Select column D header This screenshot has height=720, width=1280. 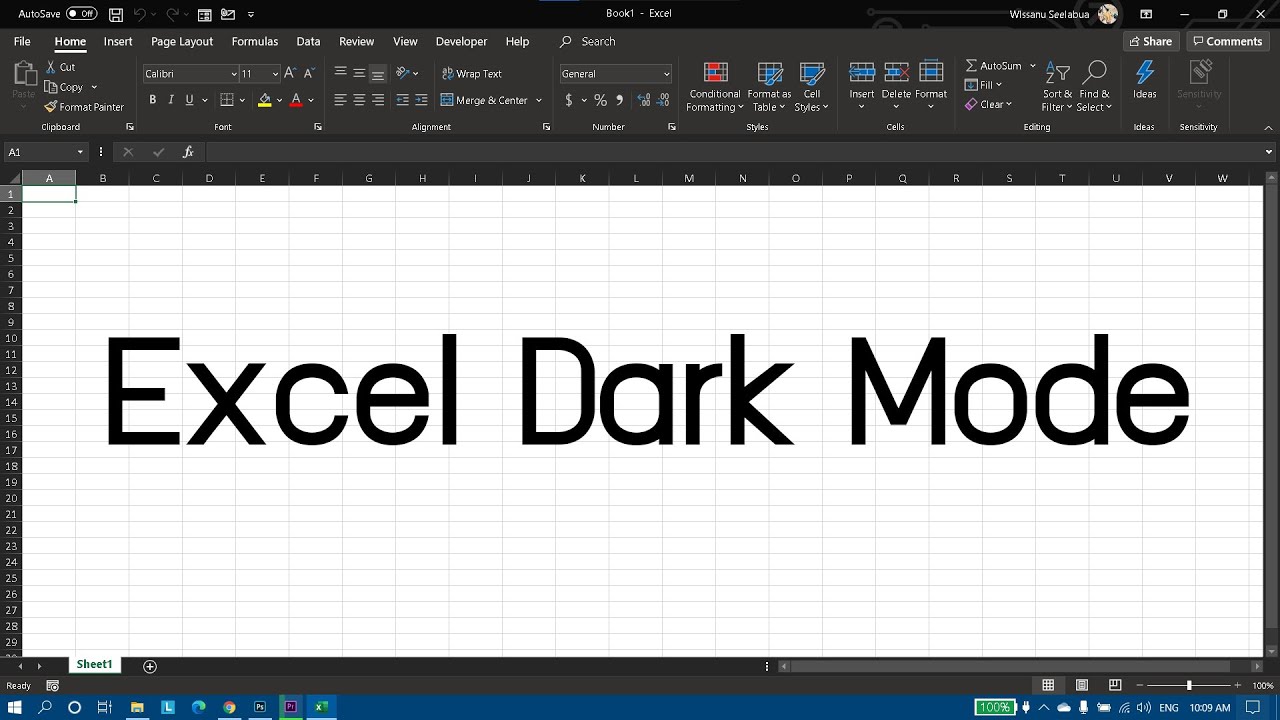click(x=209, y=178)
